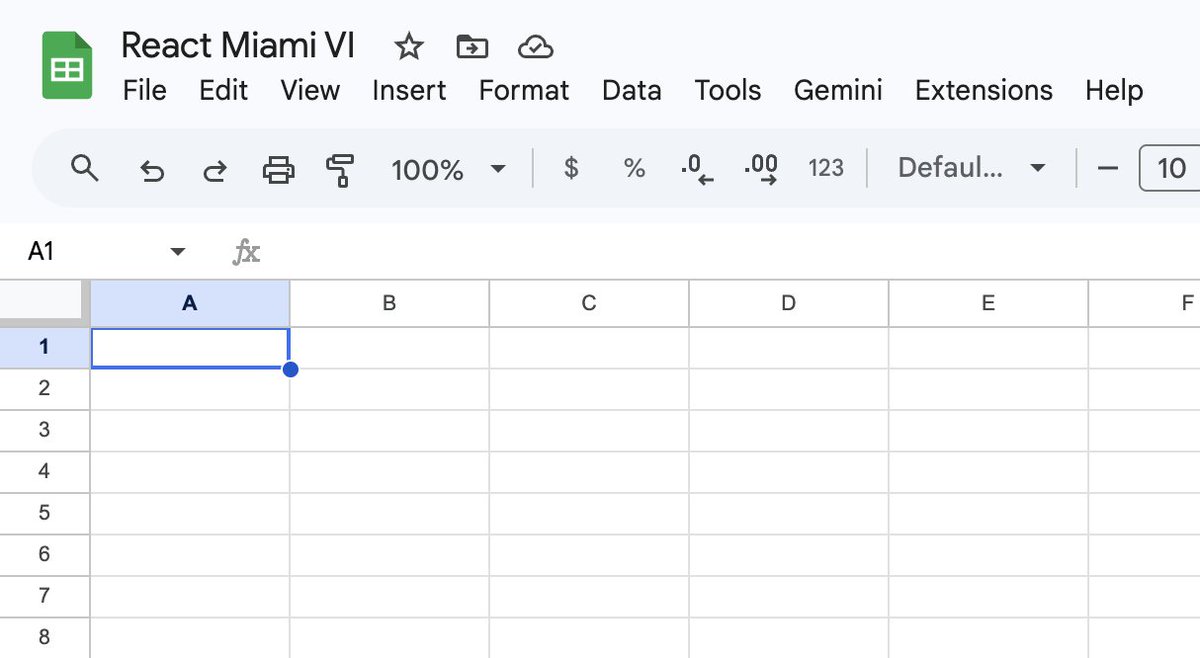Open the Gemini menu
The height and width of the screenshot is (658, 1200).
[x=838, y=90]
